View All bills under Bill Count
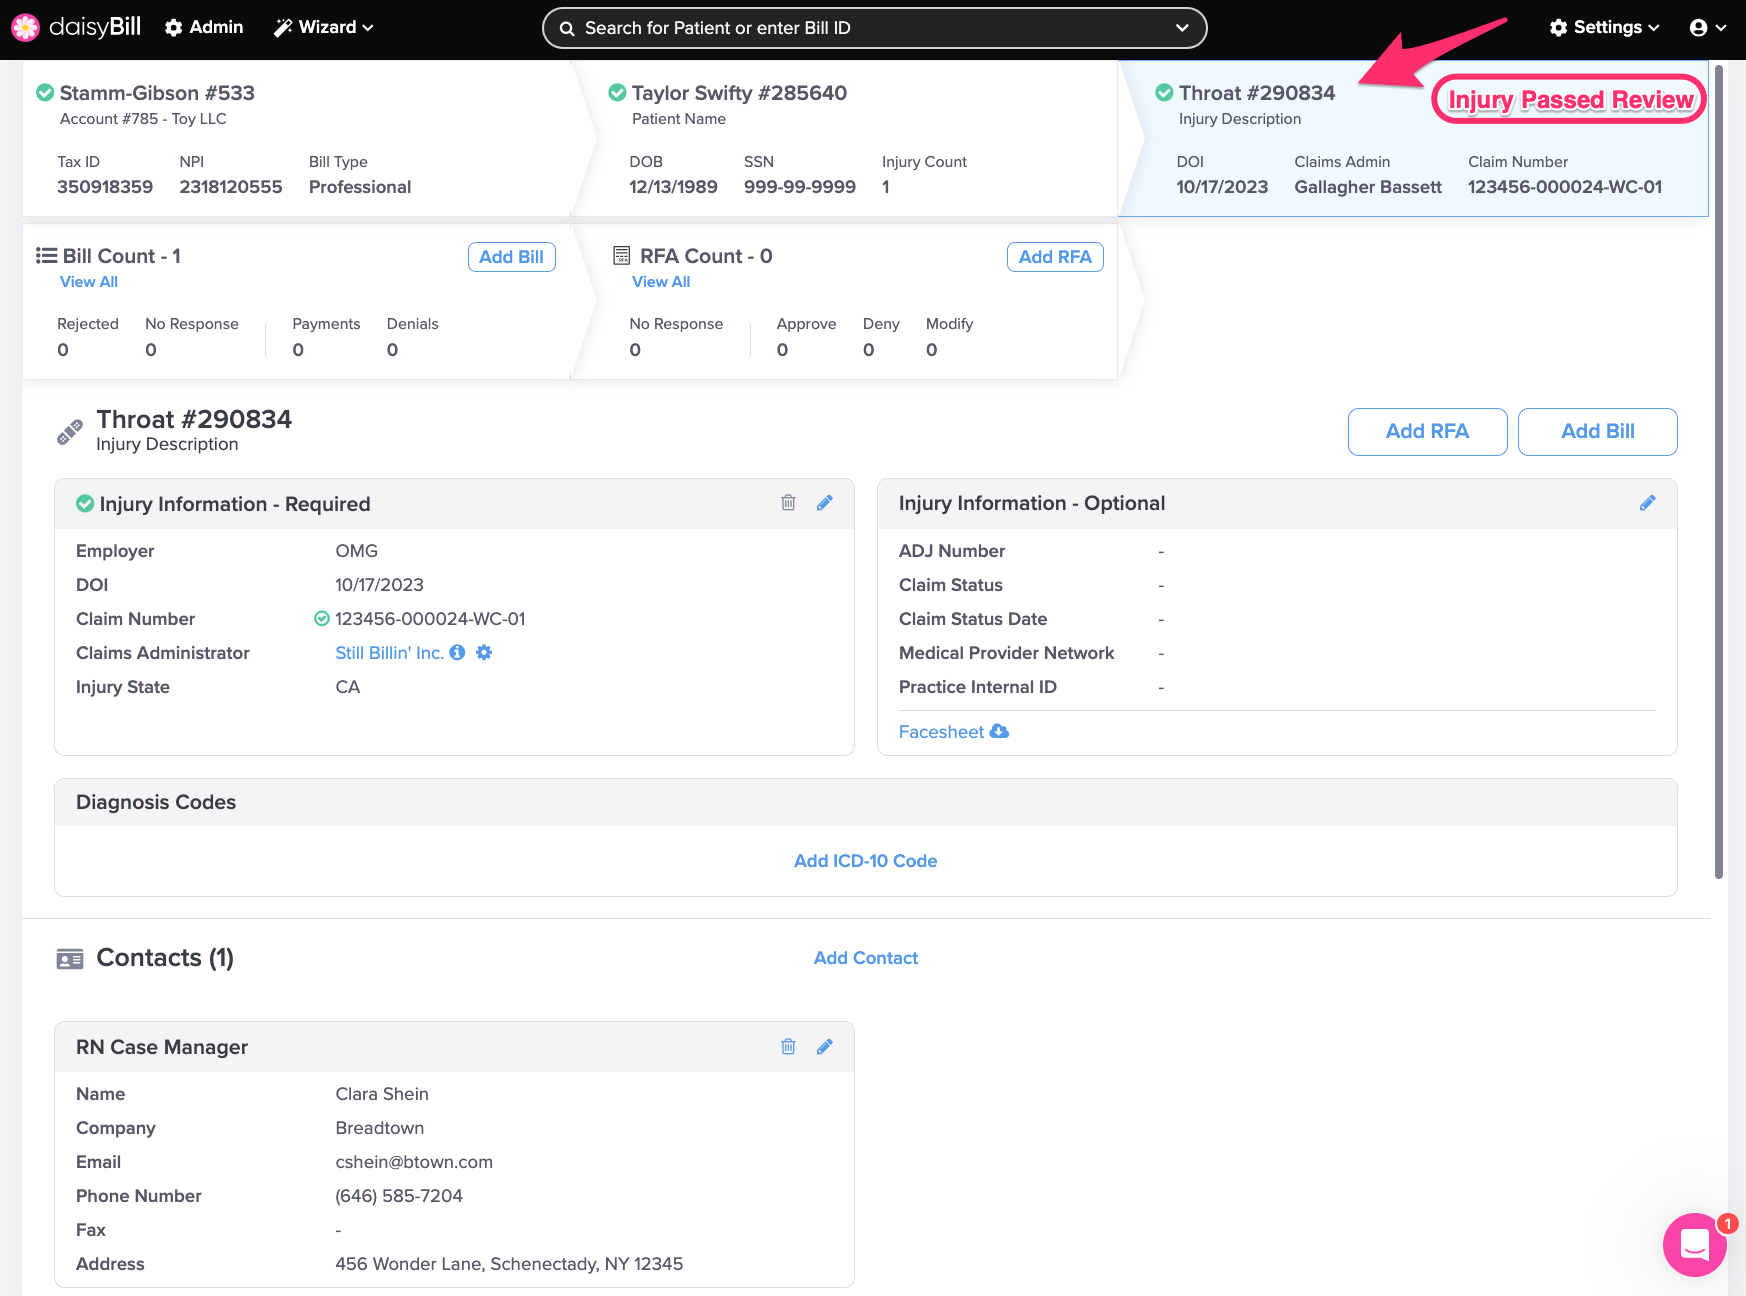1746x1296 pixels. [x=89, y=282]
